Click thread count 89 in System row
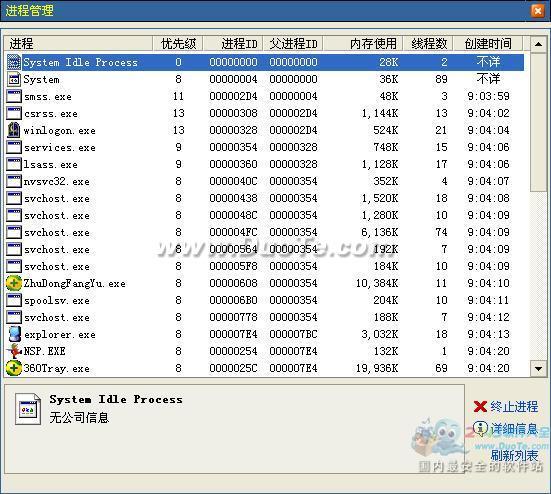Image resolution: width=551 pixels, height=494 pixels. click(441, 79)
